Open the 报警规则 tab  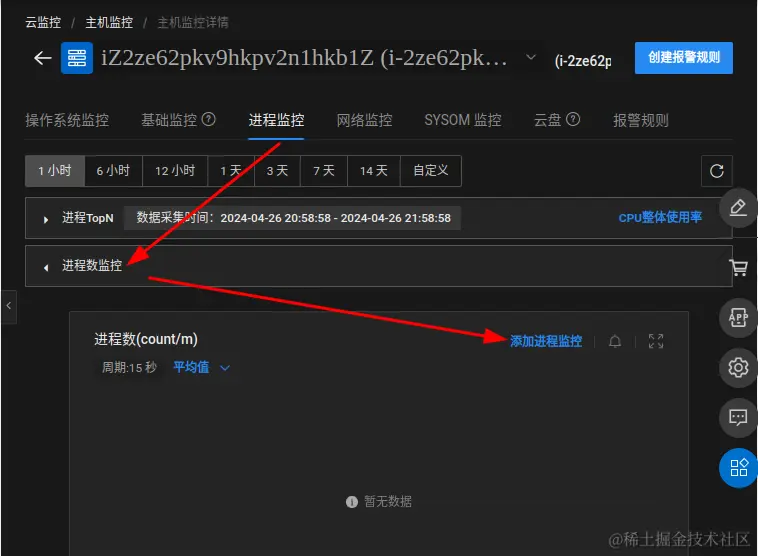(641, 120)
